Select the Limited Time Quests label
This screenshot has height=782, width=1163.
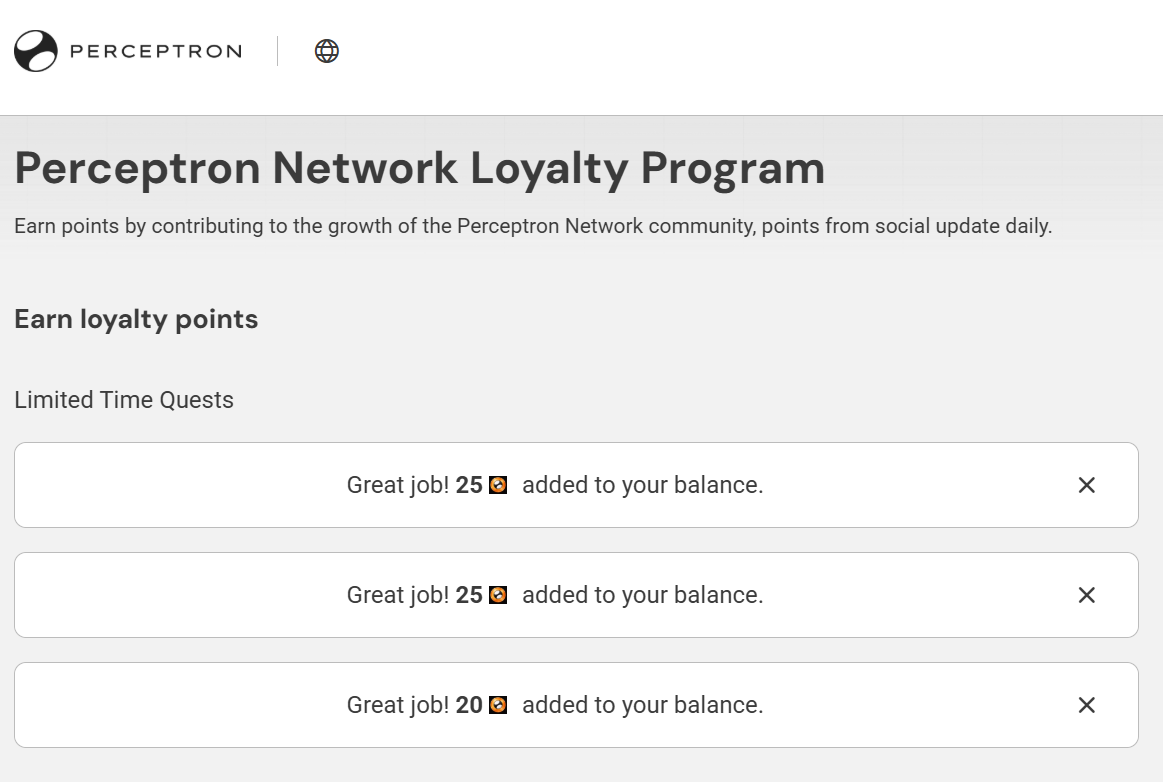[x=124, y=400]
